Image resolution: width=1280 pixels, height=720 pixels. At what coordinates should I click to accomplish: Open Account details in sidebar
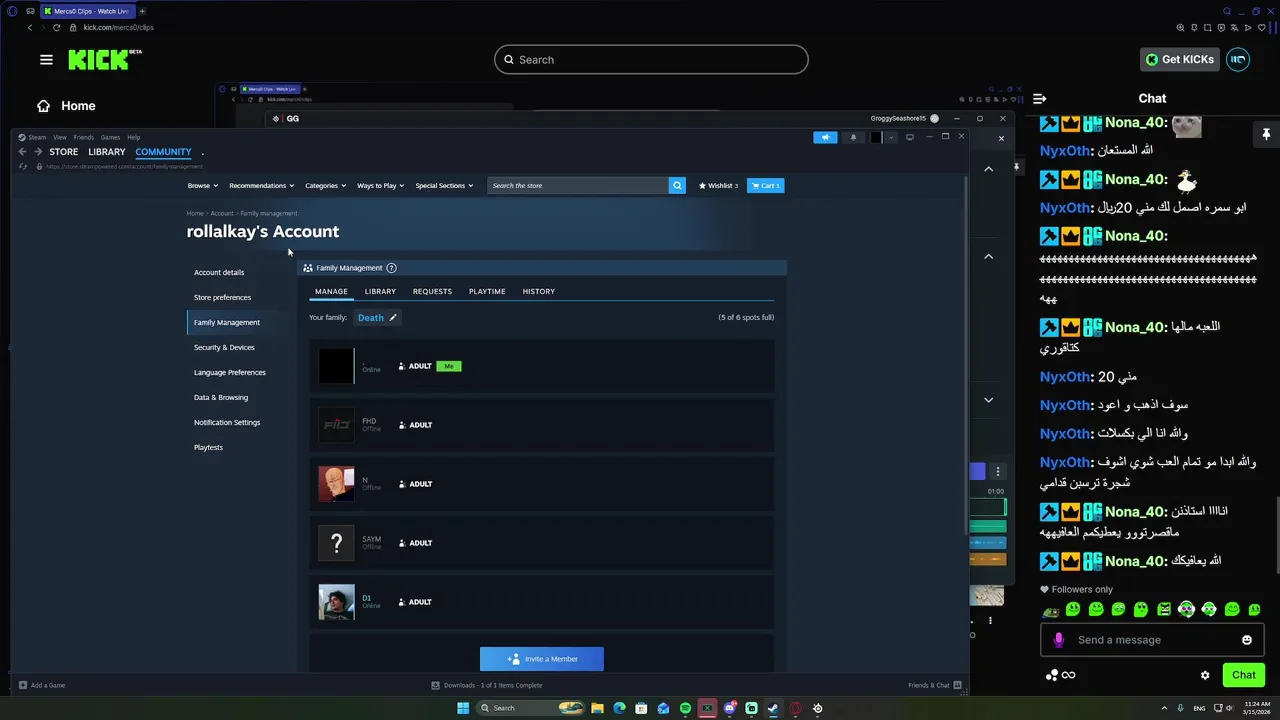point(219,272)
